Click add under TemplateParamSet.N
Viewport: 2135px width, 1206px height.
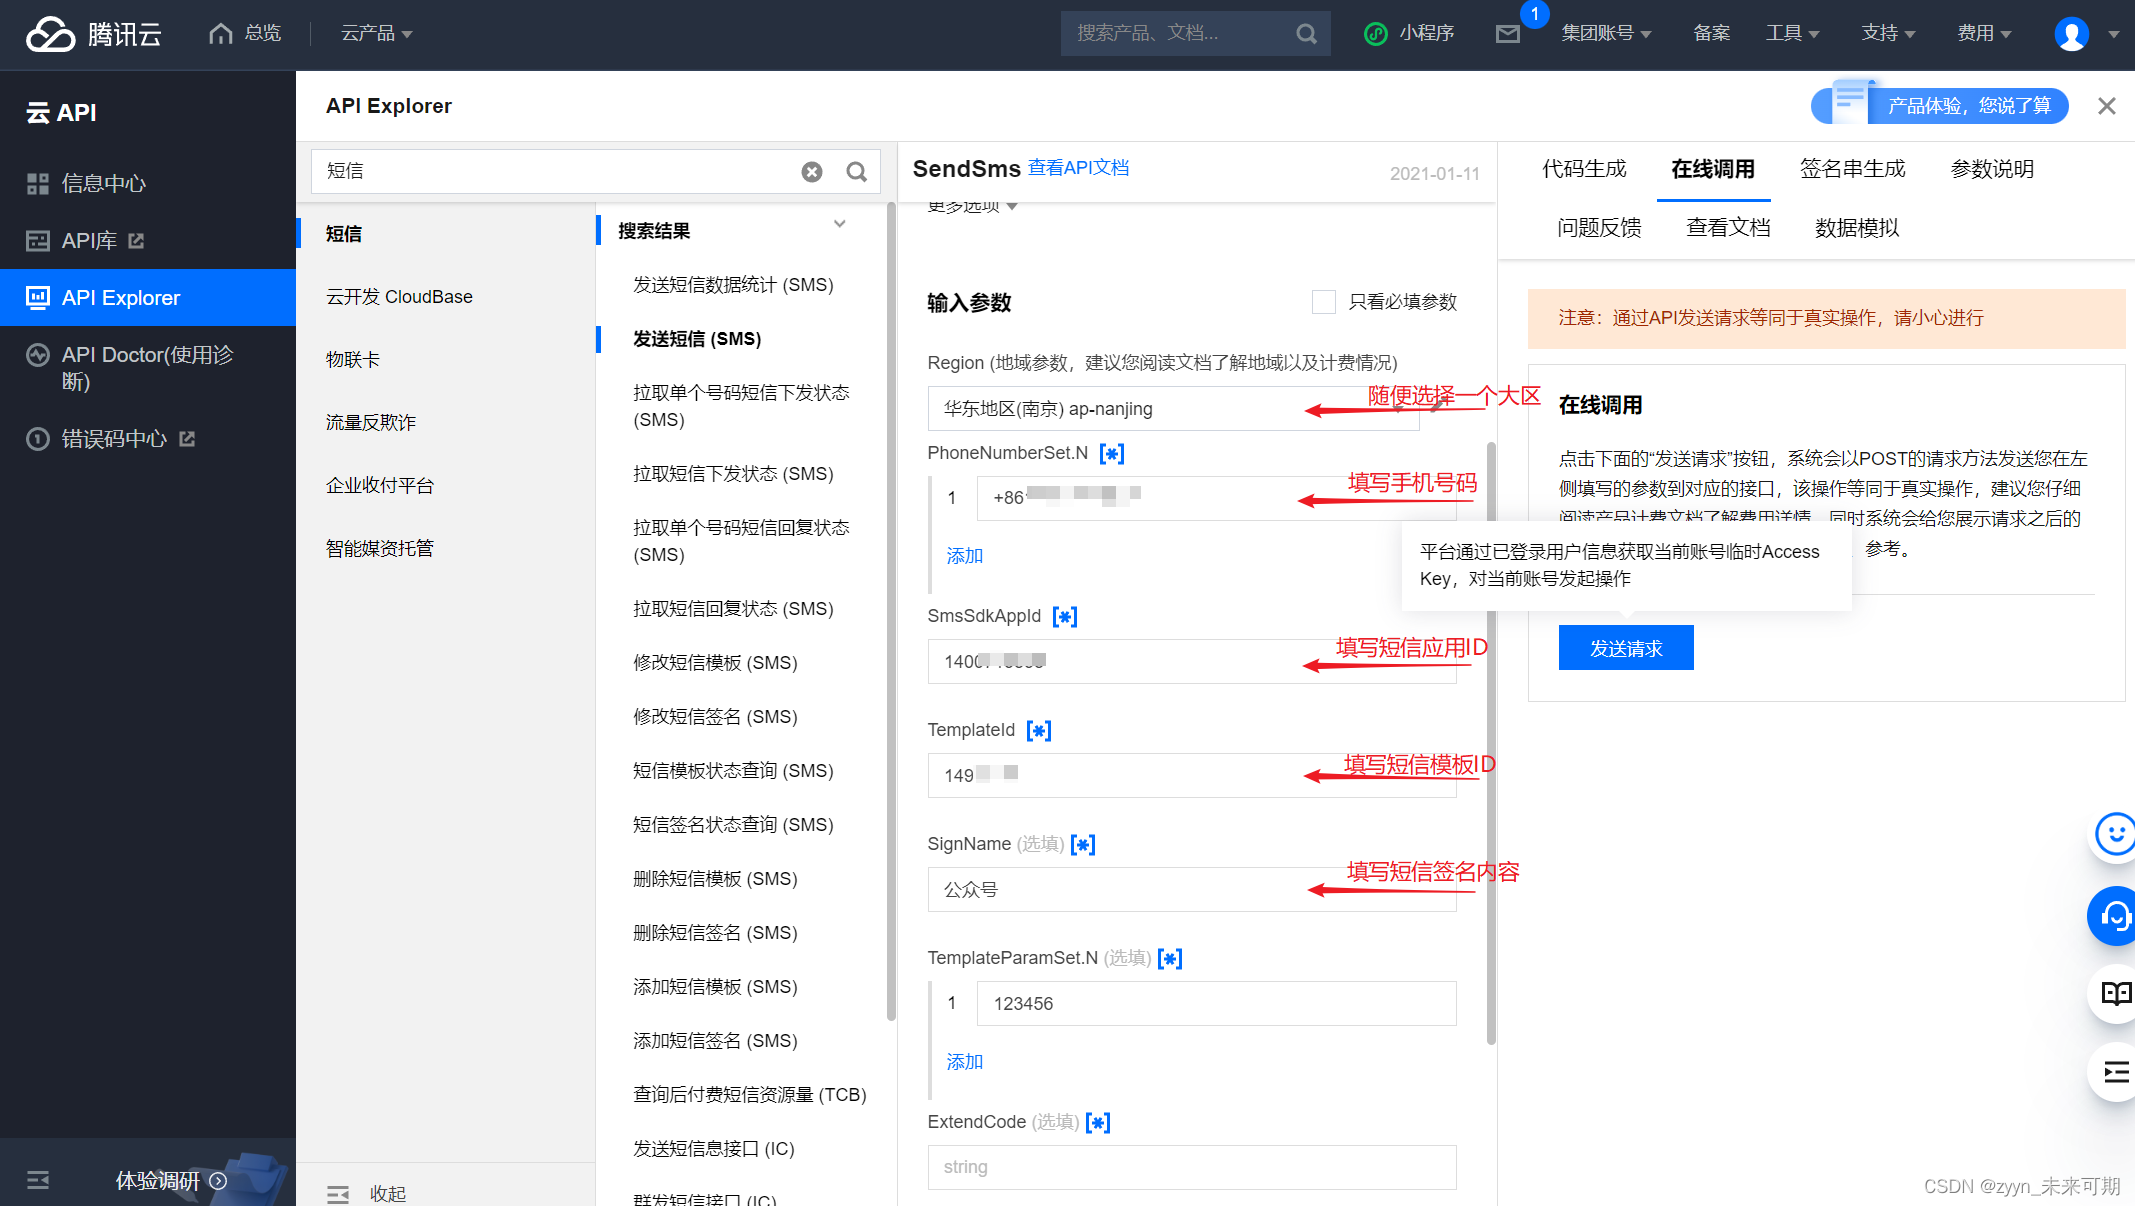pyautogui.click(x=965, y=1062)
